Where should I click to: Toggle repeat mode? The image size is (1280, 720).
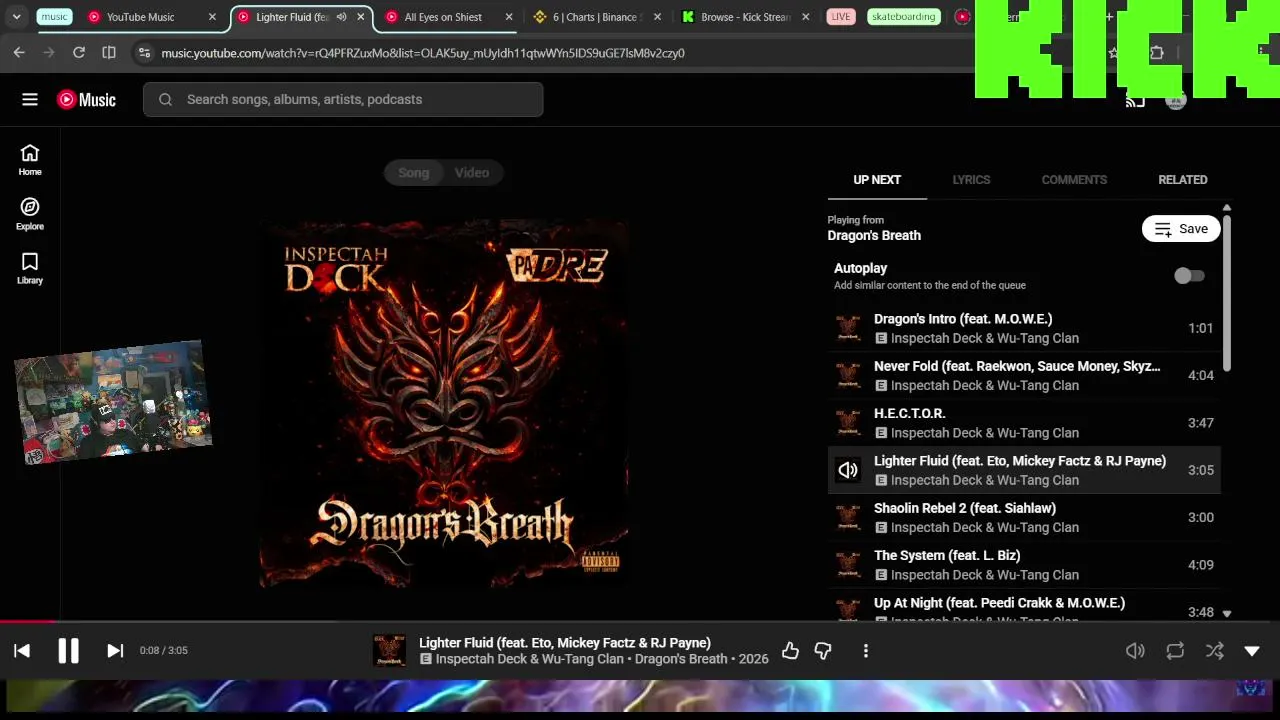point(1175,650)
